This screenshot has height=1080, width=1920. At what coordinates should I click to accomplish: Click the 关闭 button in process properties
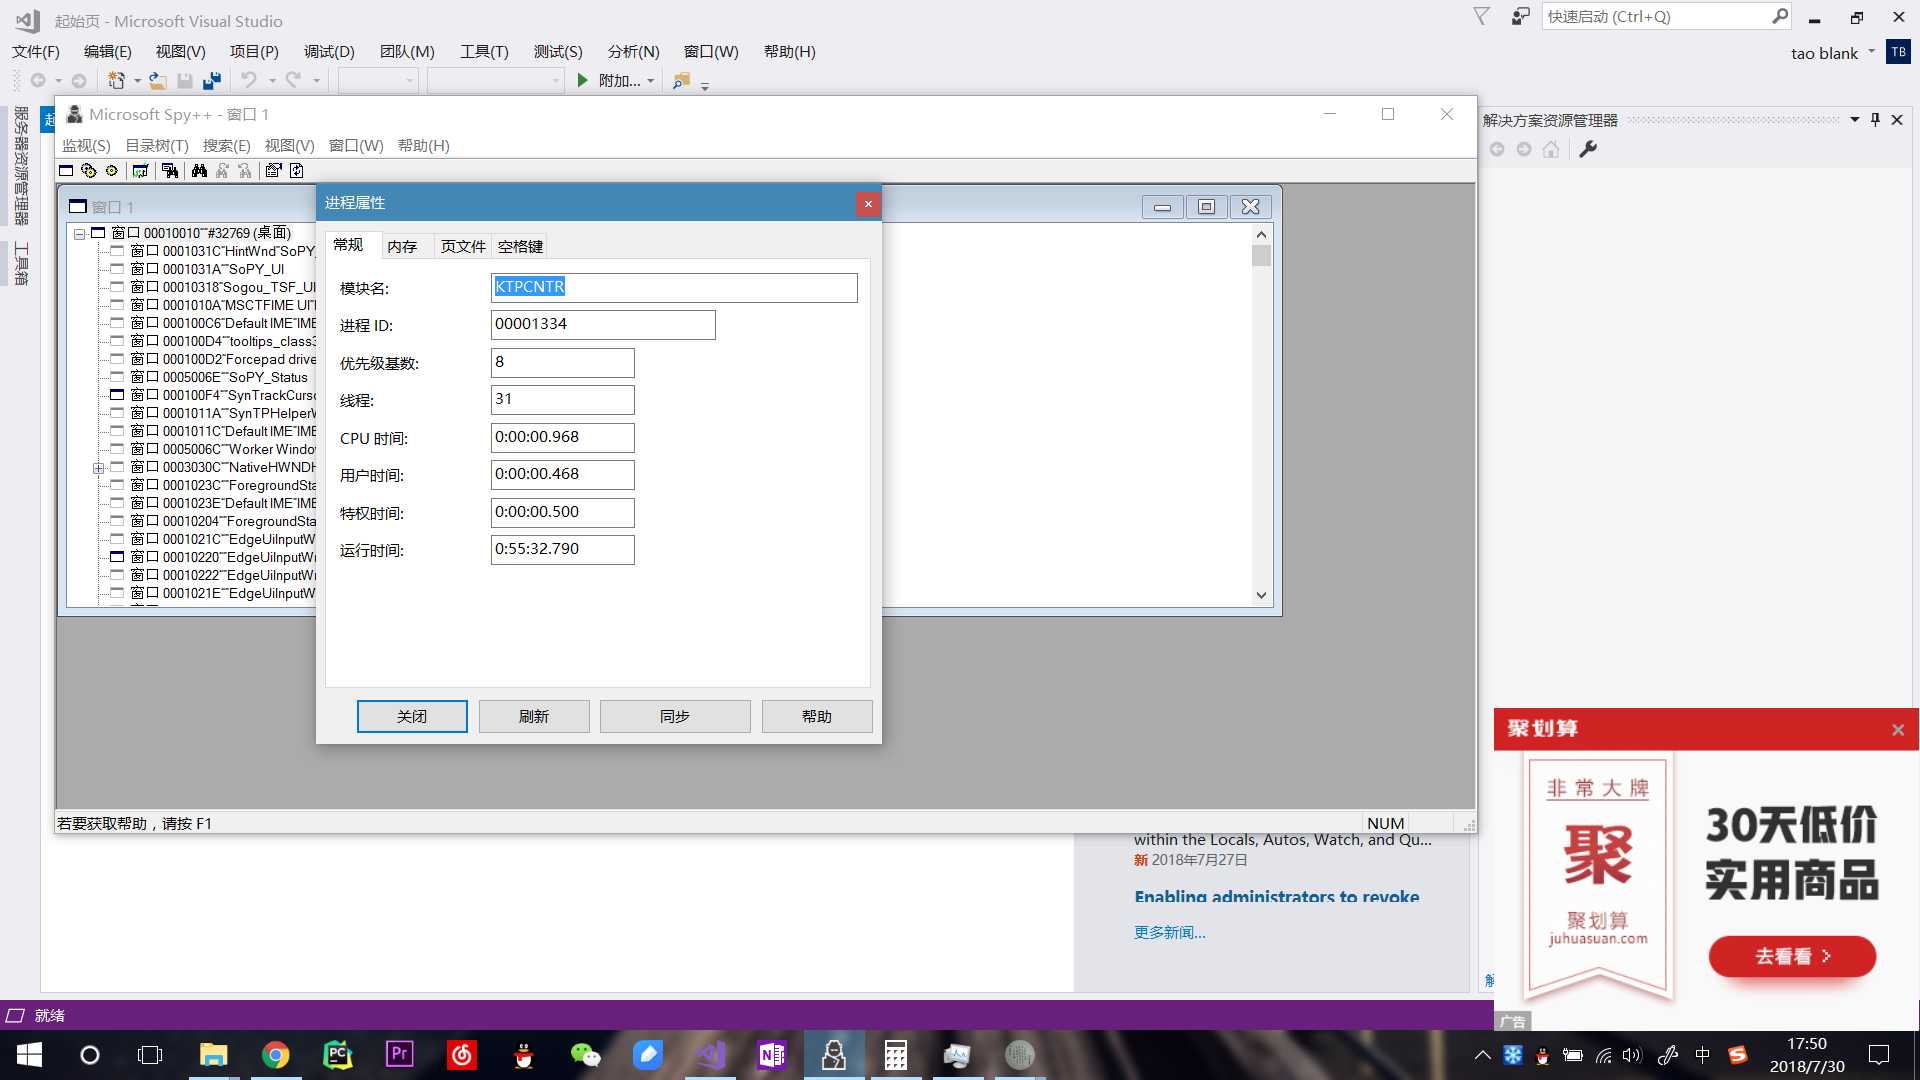[412, 716]
